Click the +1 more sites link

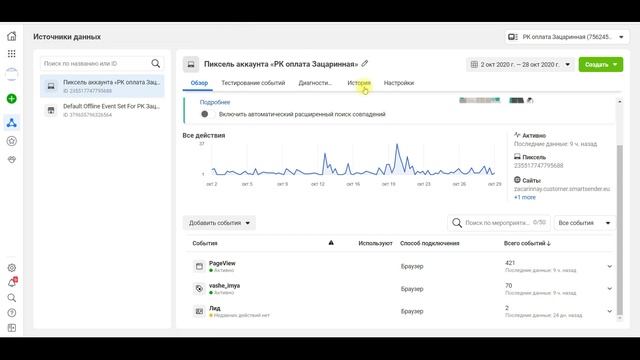pos(524,197)
